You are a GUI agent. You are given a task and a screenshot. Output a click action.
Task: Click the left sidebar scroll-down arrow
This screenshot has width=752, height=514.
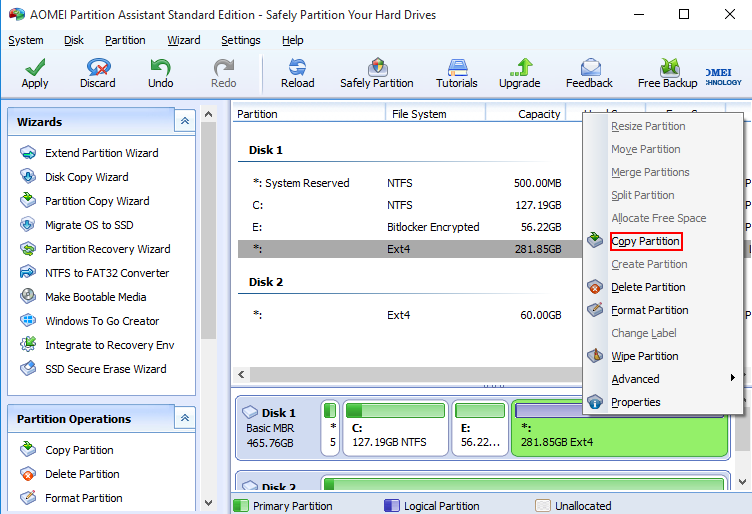(208, 503)
